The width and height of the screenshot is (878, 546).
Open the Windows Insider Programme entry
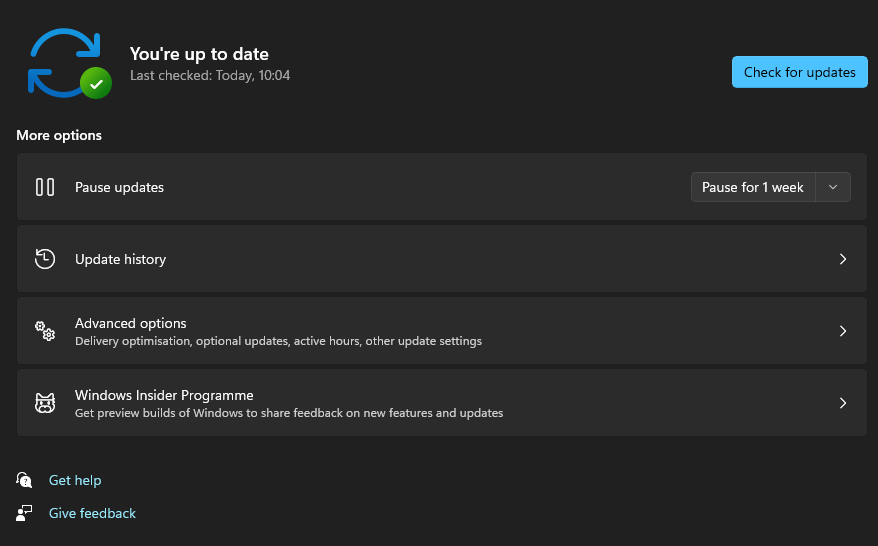click(164, 395)
